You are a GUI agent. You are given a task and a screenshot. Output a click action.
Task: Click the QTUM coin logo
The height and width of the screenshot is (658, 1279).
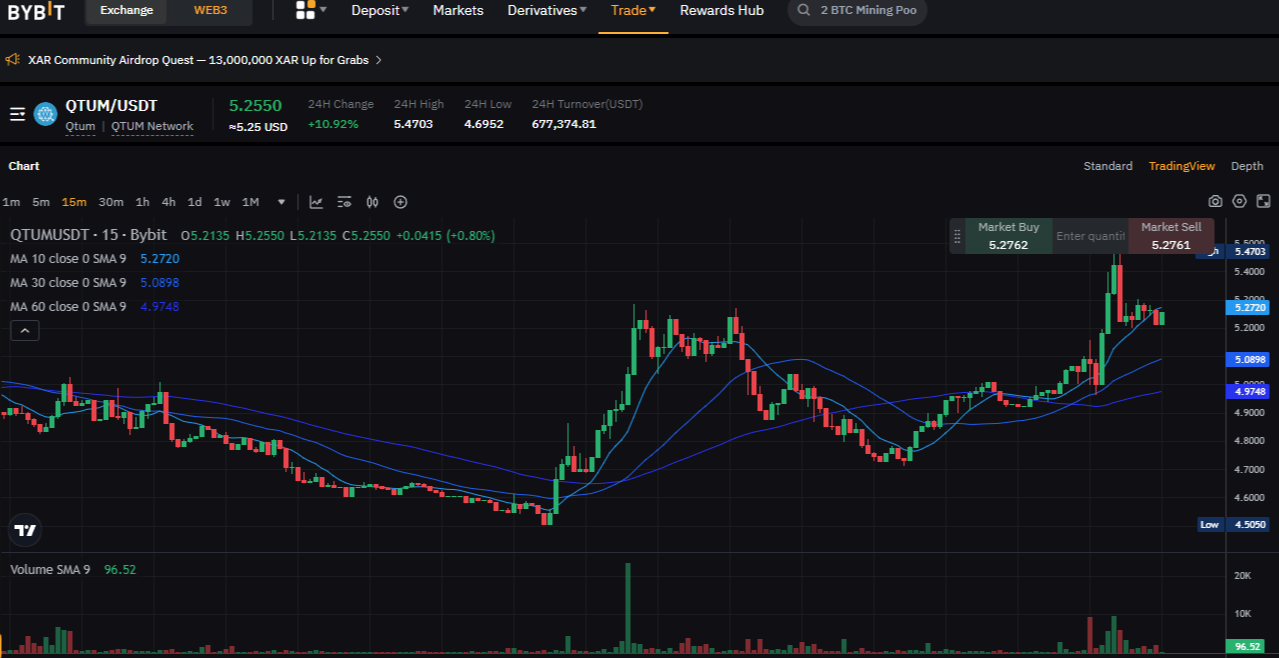tap(45, 114)
